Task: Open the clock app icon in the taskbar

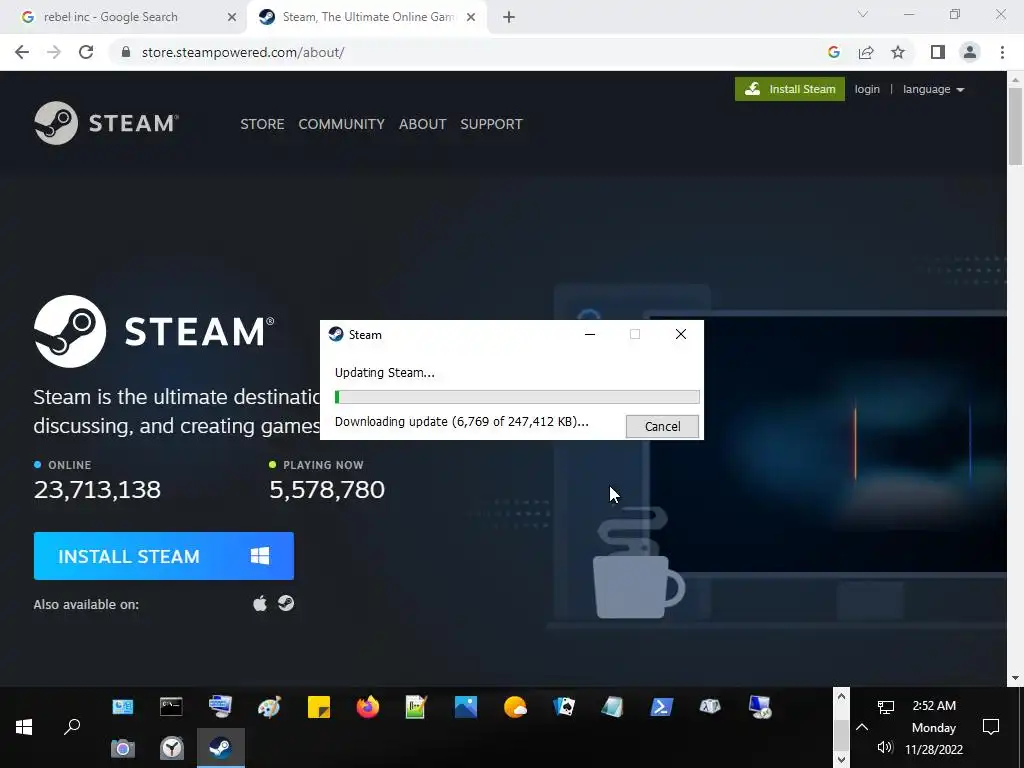Action: click(x=172, y=748)
